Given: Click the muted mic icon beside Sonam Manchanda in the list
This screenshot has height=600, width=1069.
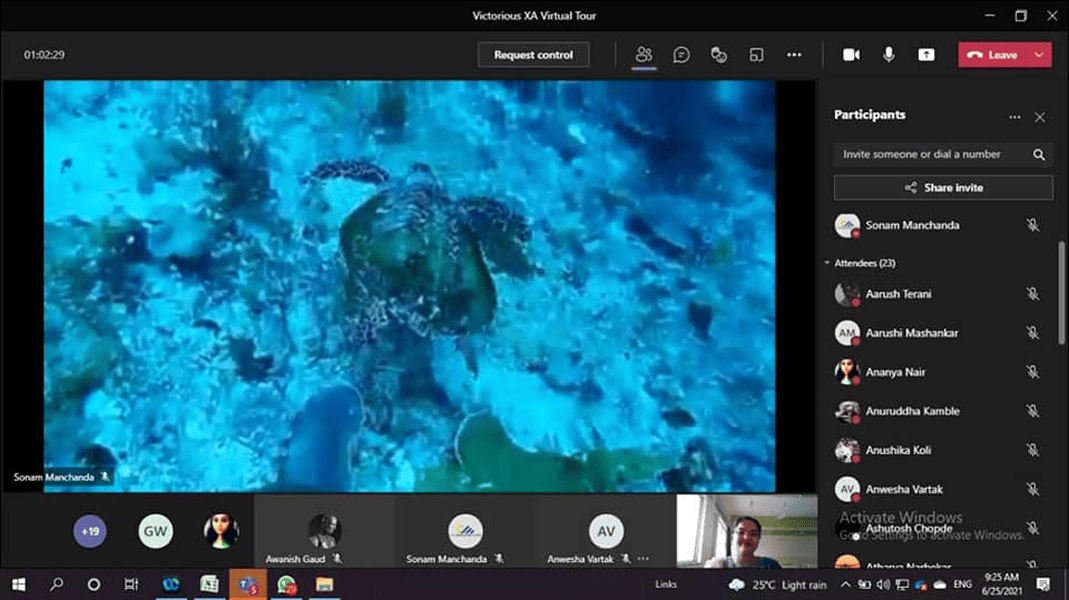Looking at the screenshot, I should 1033,225.
